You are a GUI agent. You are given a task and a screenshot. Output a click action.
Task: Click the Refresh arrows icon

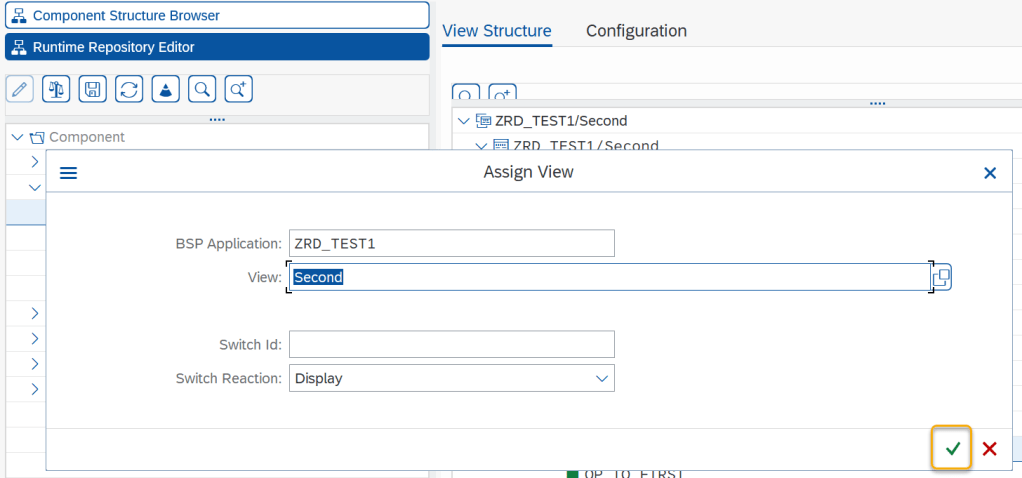[129, 90]
